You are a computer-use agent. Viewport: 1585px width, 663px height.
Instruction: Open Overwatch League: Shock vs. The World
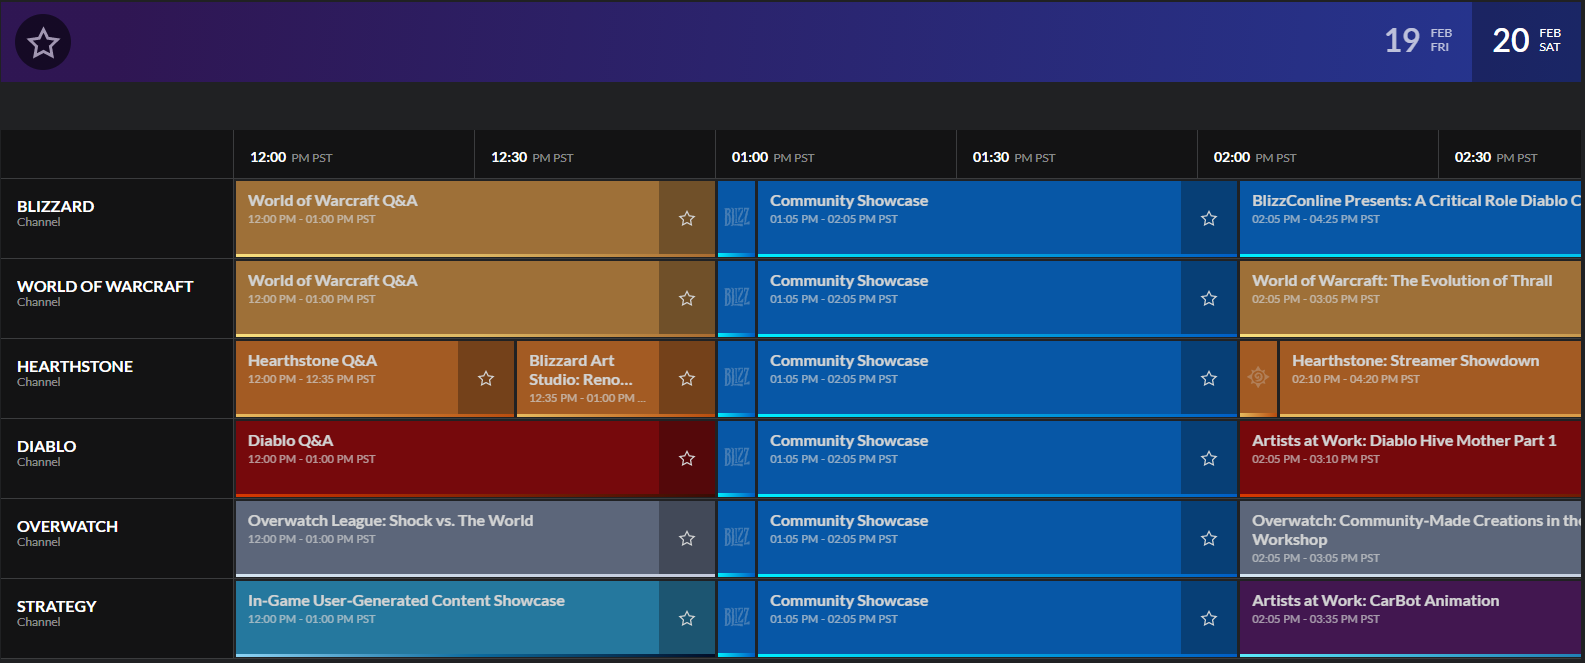[447, 538]
